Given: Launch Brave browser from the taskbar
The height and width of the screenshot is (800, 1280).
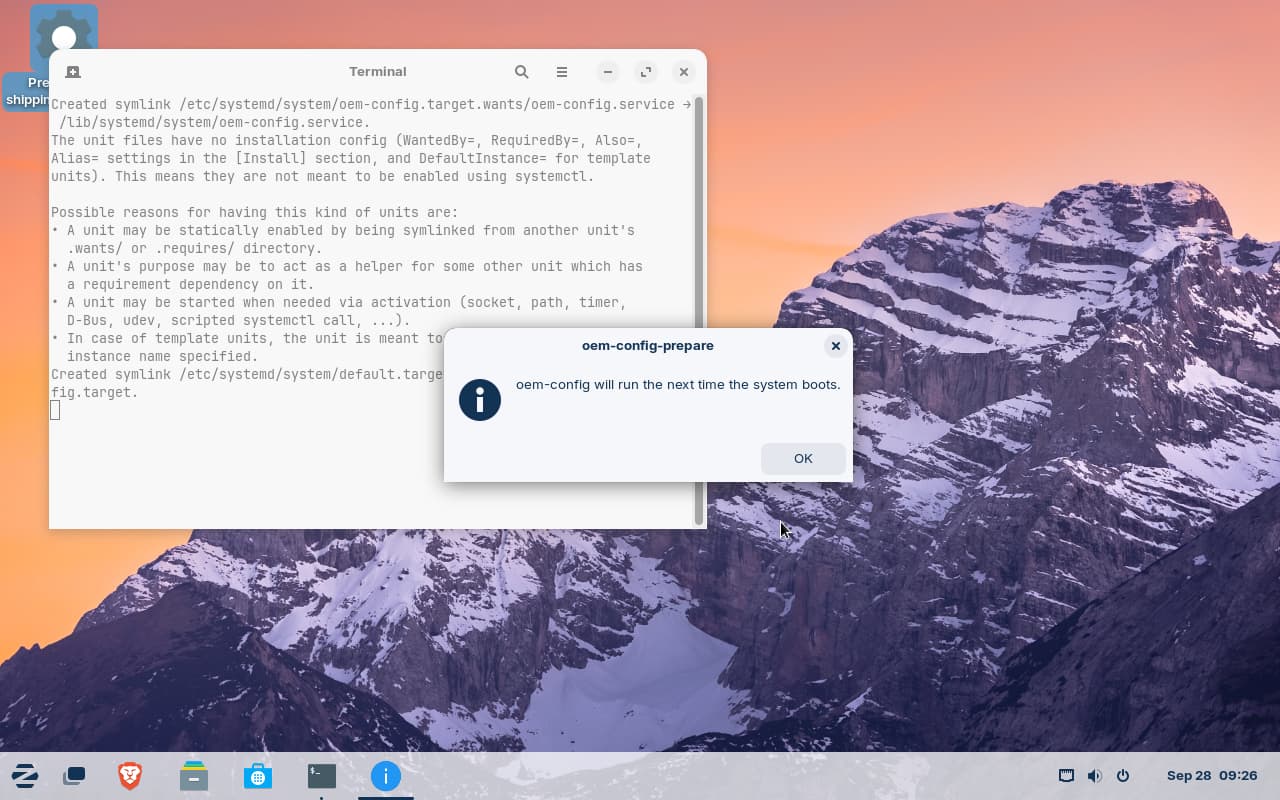Looking at the screenshot, I should pyautogui.click(x=129, y=776).
